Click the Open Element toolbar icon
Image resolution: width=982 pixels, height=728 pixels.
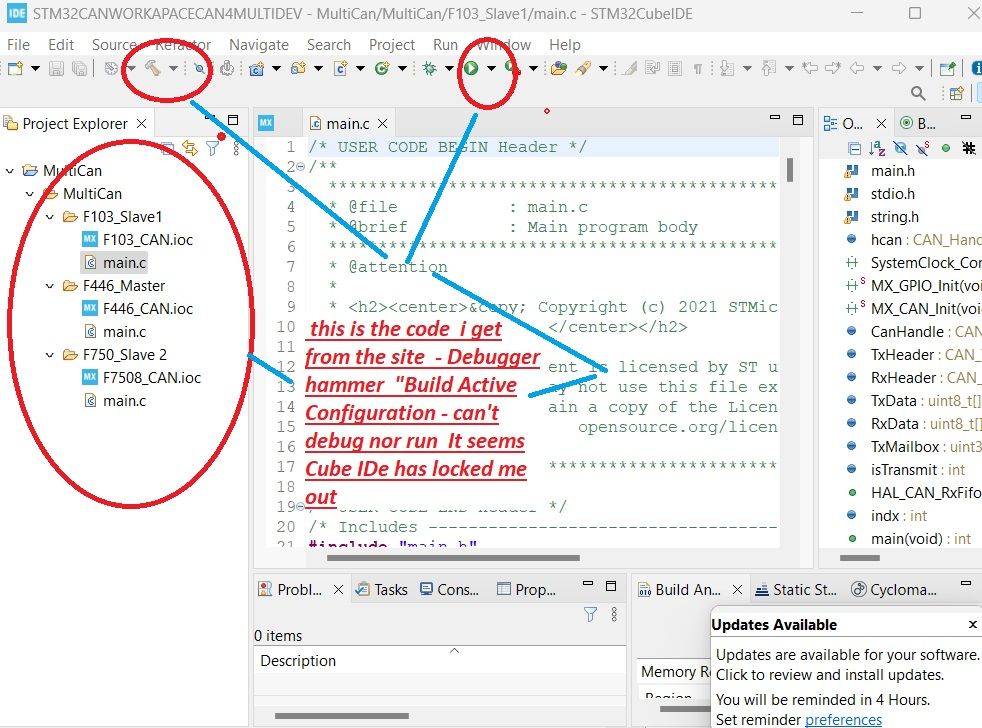(x=559, y=68)
